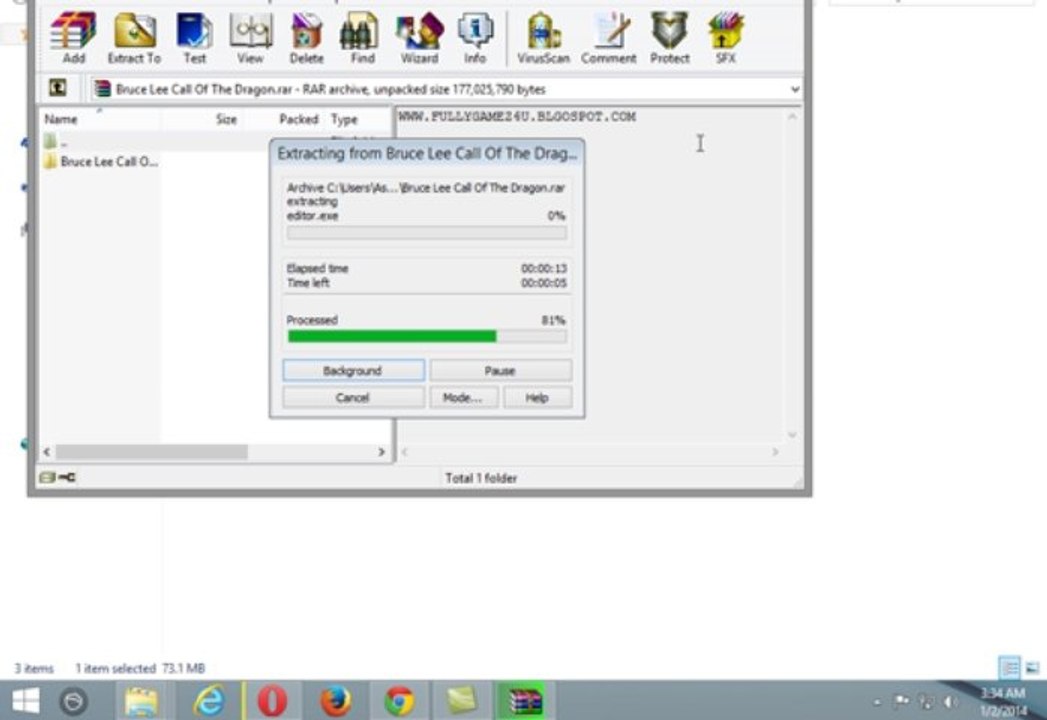Click the Add archive toolbar icon

coord(73,38)
